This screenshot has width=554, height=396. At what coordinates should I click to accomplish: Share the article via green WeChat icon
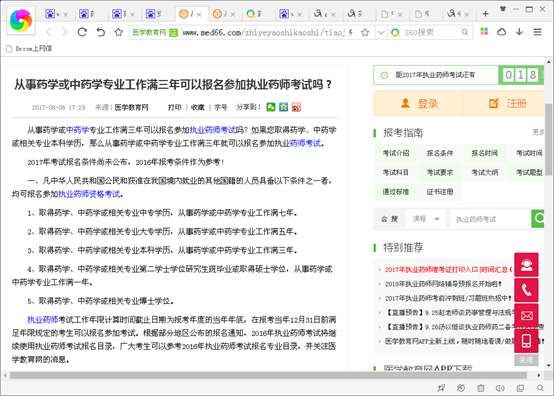[271, 107]
